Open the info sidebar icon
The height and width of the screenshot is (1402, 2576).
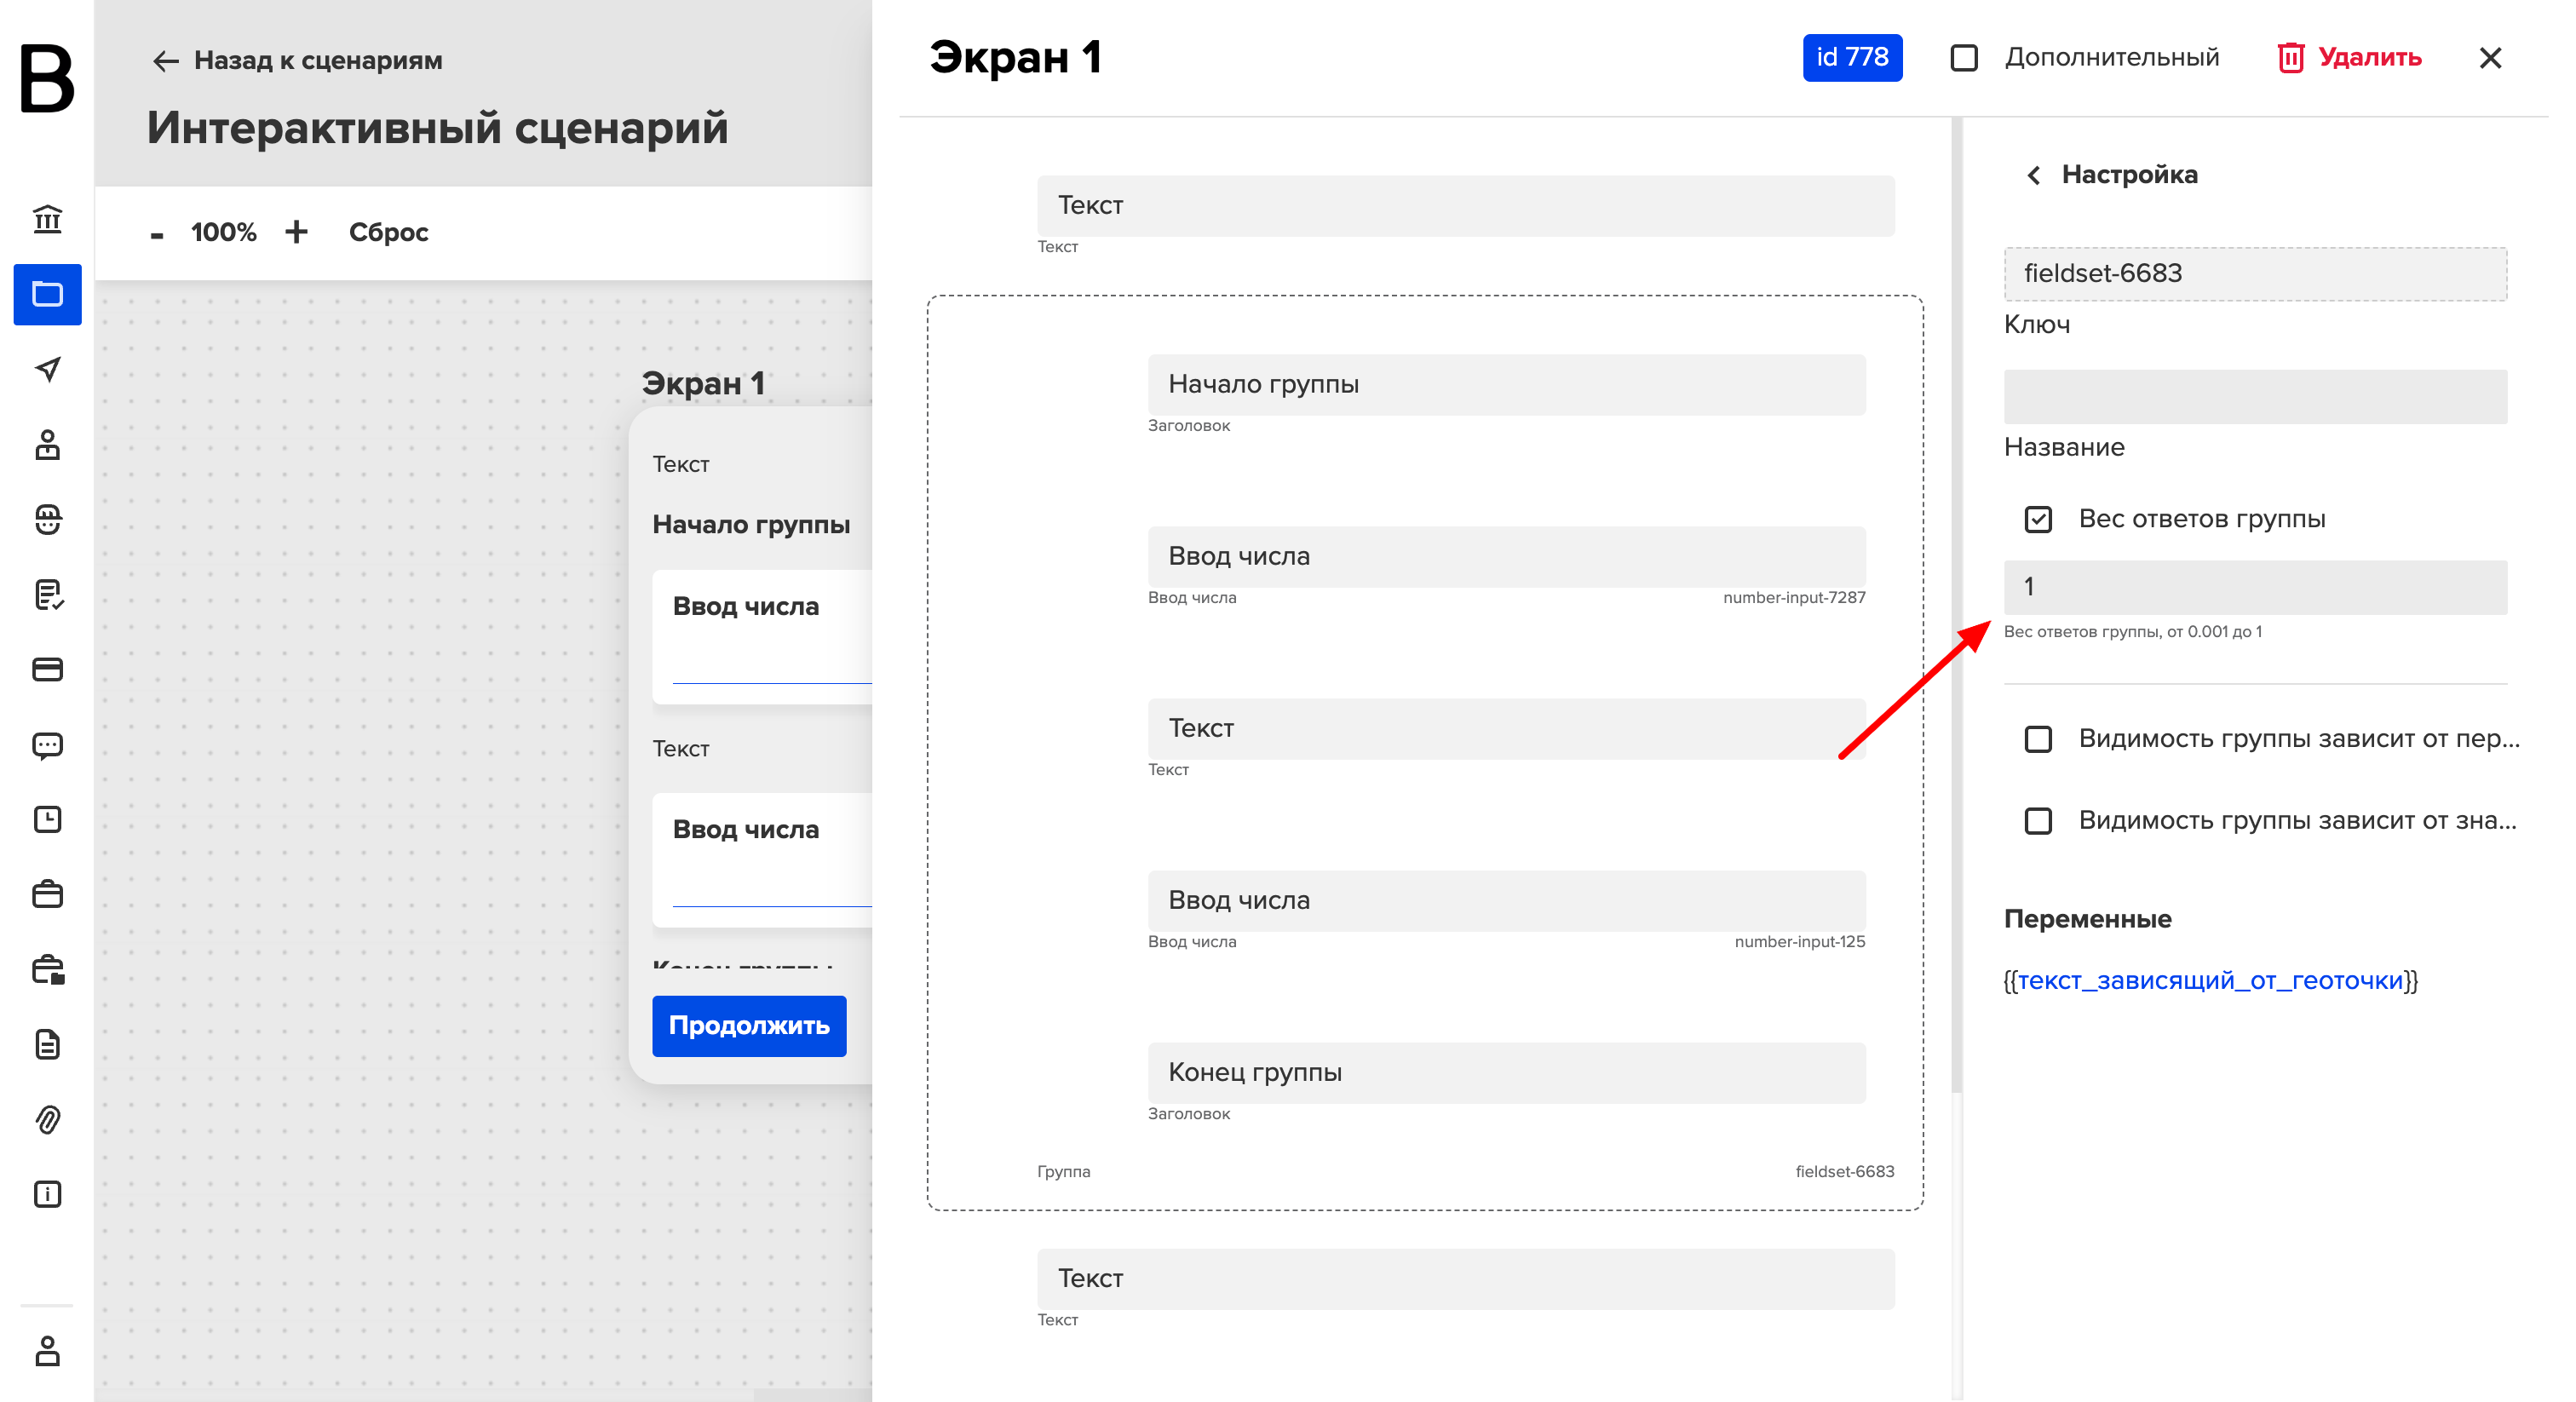tap(47, 1194)
